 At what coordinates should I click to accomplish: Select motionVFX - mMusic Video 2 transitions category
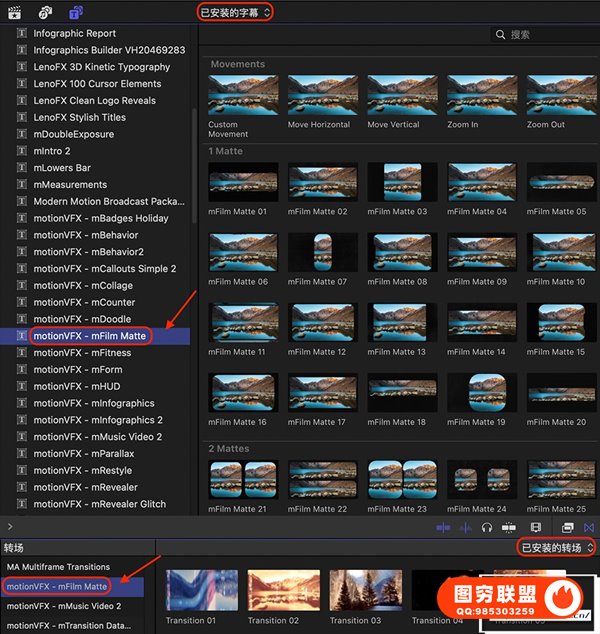point(64,606)
